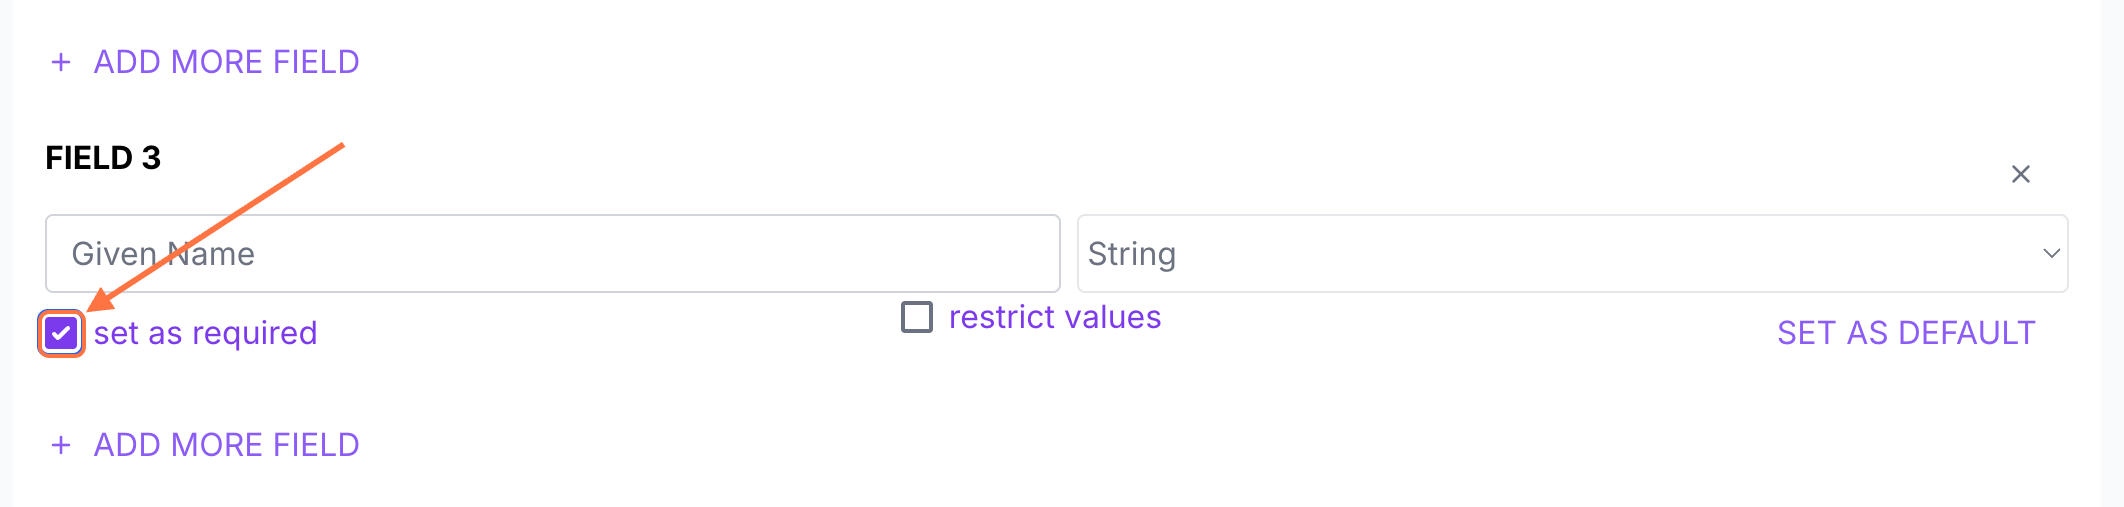
Task: Open the String type dropdown
Action: (x=1571, y=254)
